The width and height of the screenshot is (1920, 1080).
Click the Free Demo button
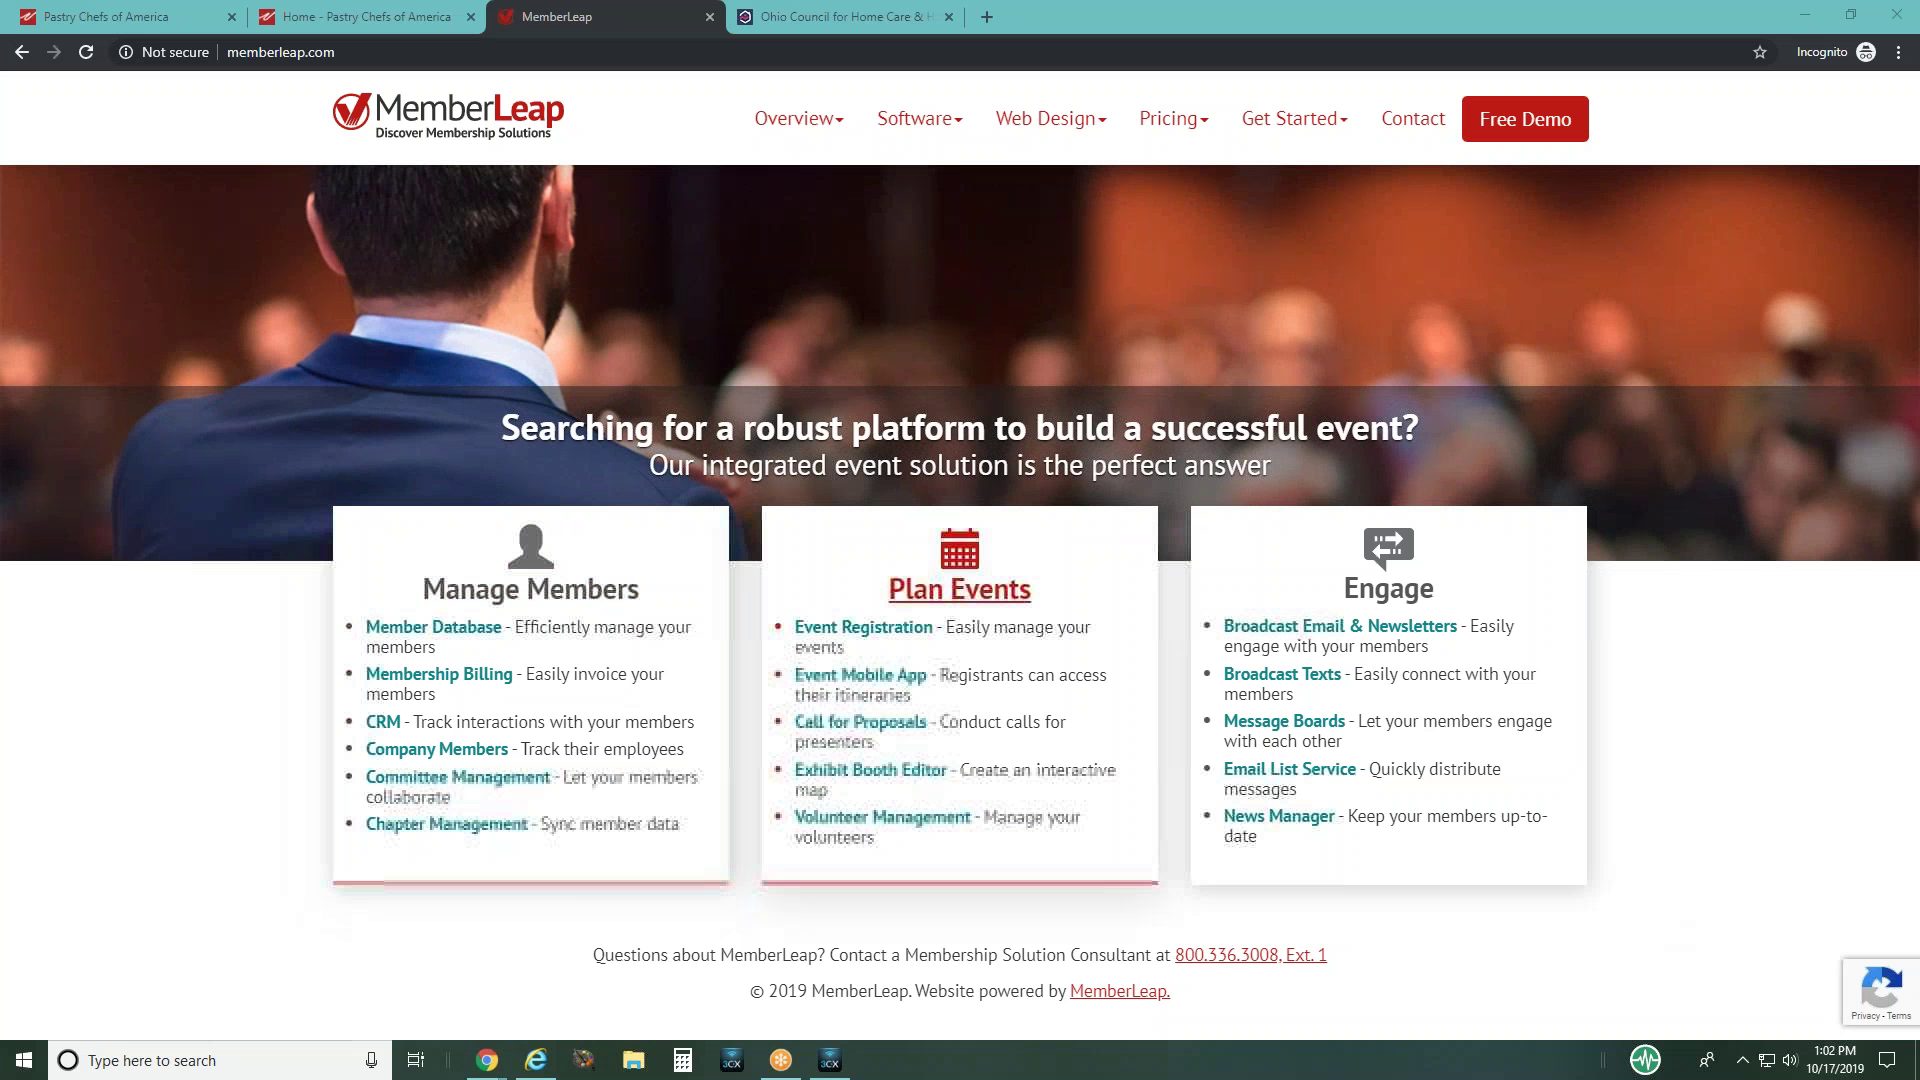pyautogui.click(x=1525, y=119)
